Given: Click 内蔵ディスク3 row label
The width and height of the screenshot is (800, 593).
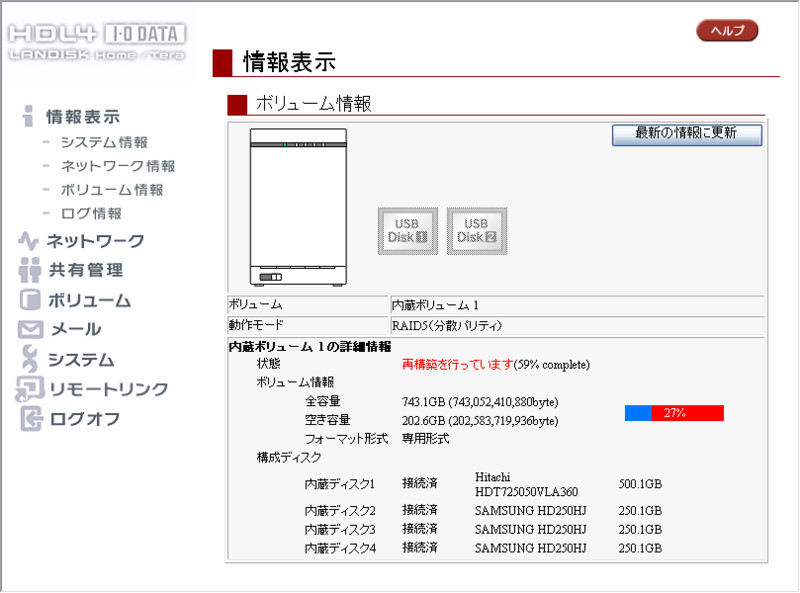Looking at the screenshot, I should [x=340, y=529].
